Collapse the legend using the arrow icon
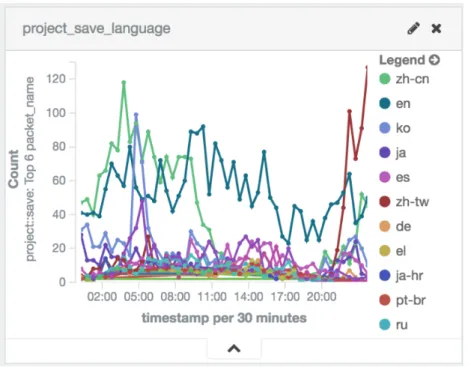The image size is (468, 367). (x=434, y=60)
